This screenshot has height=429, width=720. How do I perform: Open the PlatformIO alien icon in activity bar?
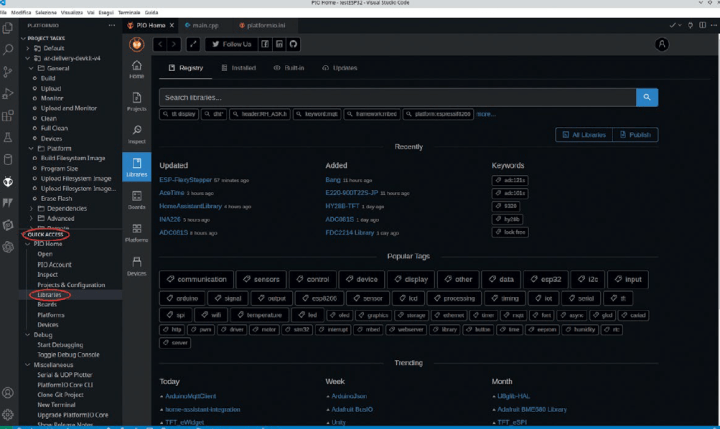click(x=9, y=181)
